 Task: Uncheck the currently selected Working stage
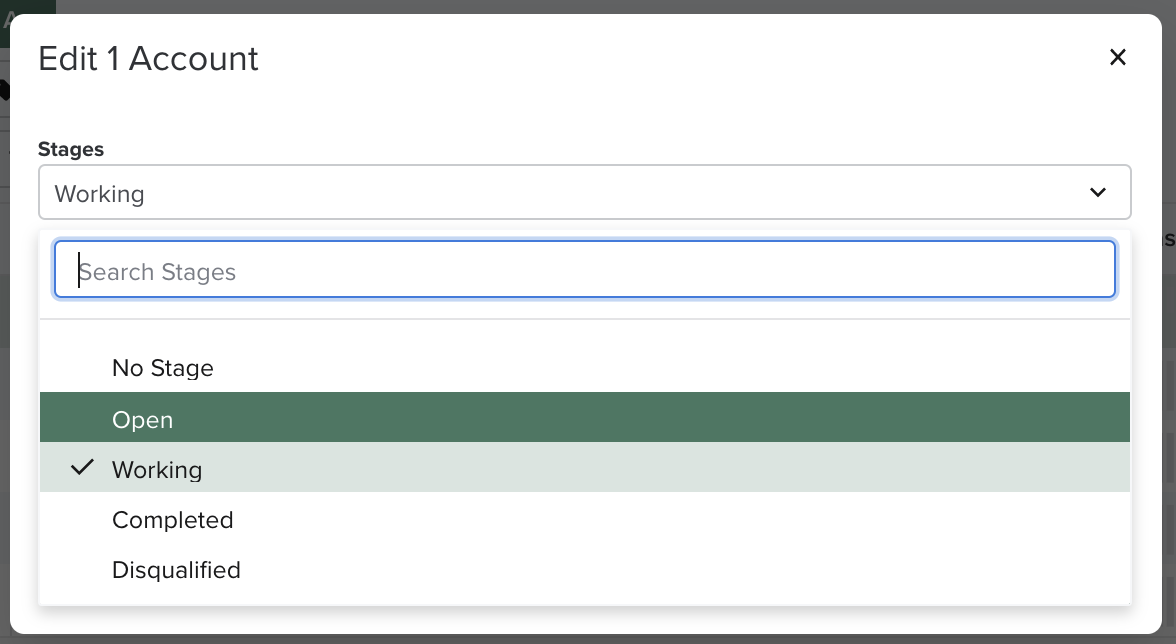157,469
